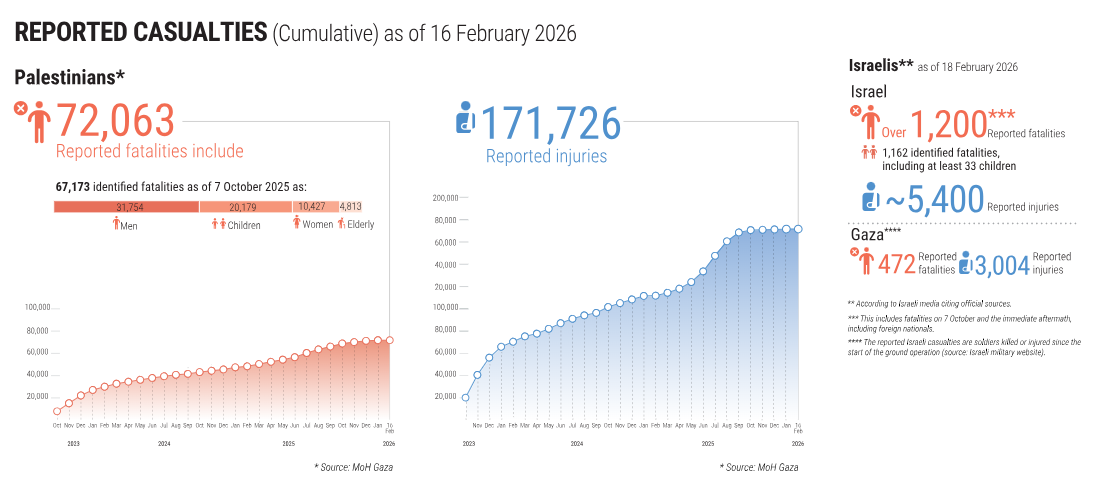The height and width of the screenshot is (489, 1110).
Task: Click the first data point on injuries chart
Action: click(466, 397)
